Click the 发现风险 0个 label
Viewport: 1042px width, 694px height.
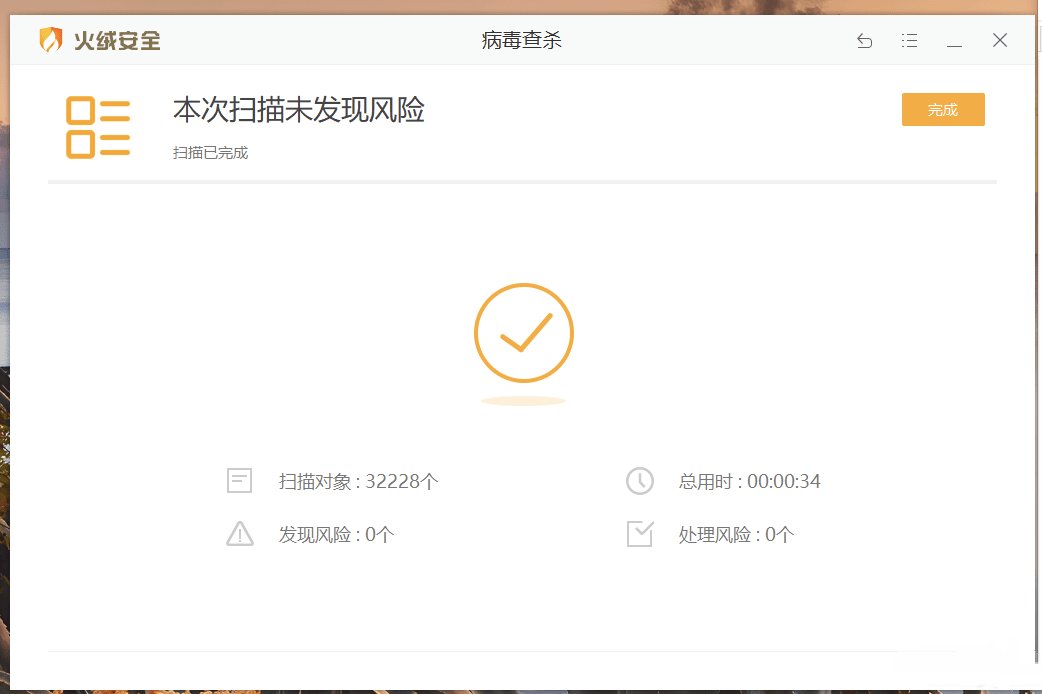coord(336,535)
